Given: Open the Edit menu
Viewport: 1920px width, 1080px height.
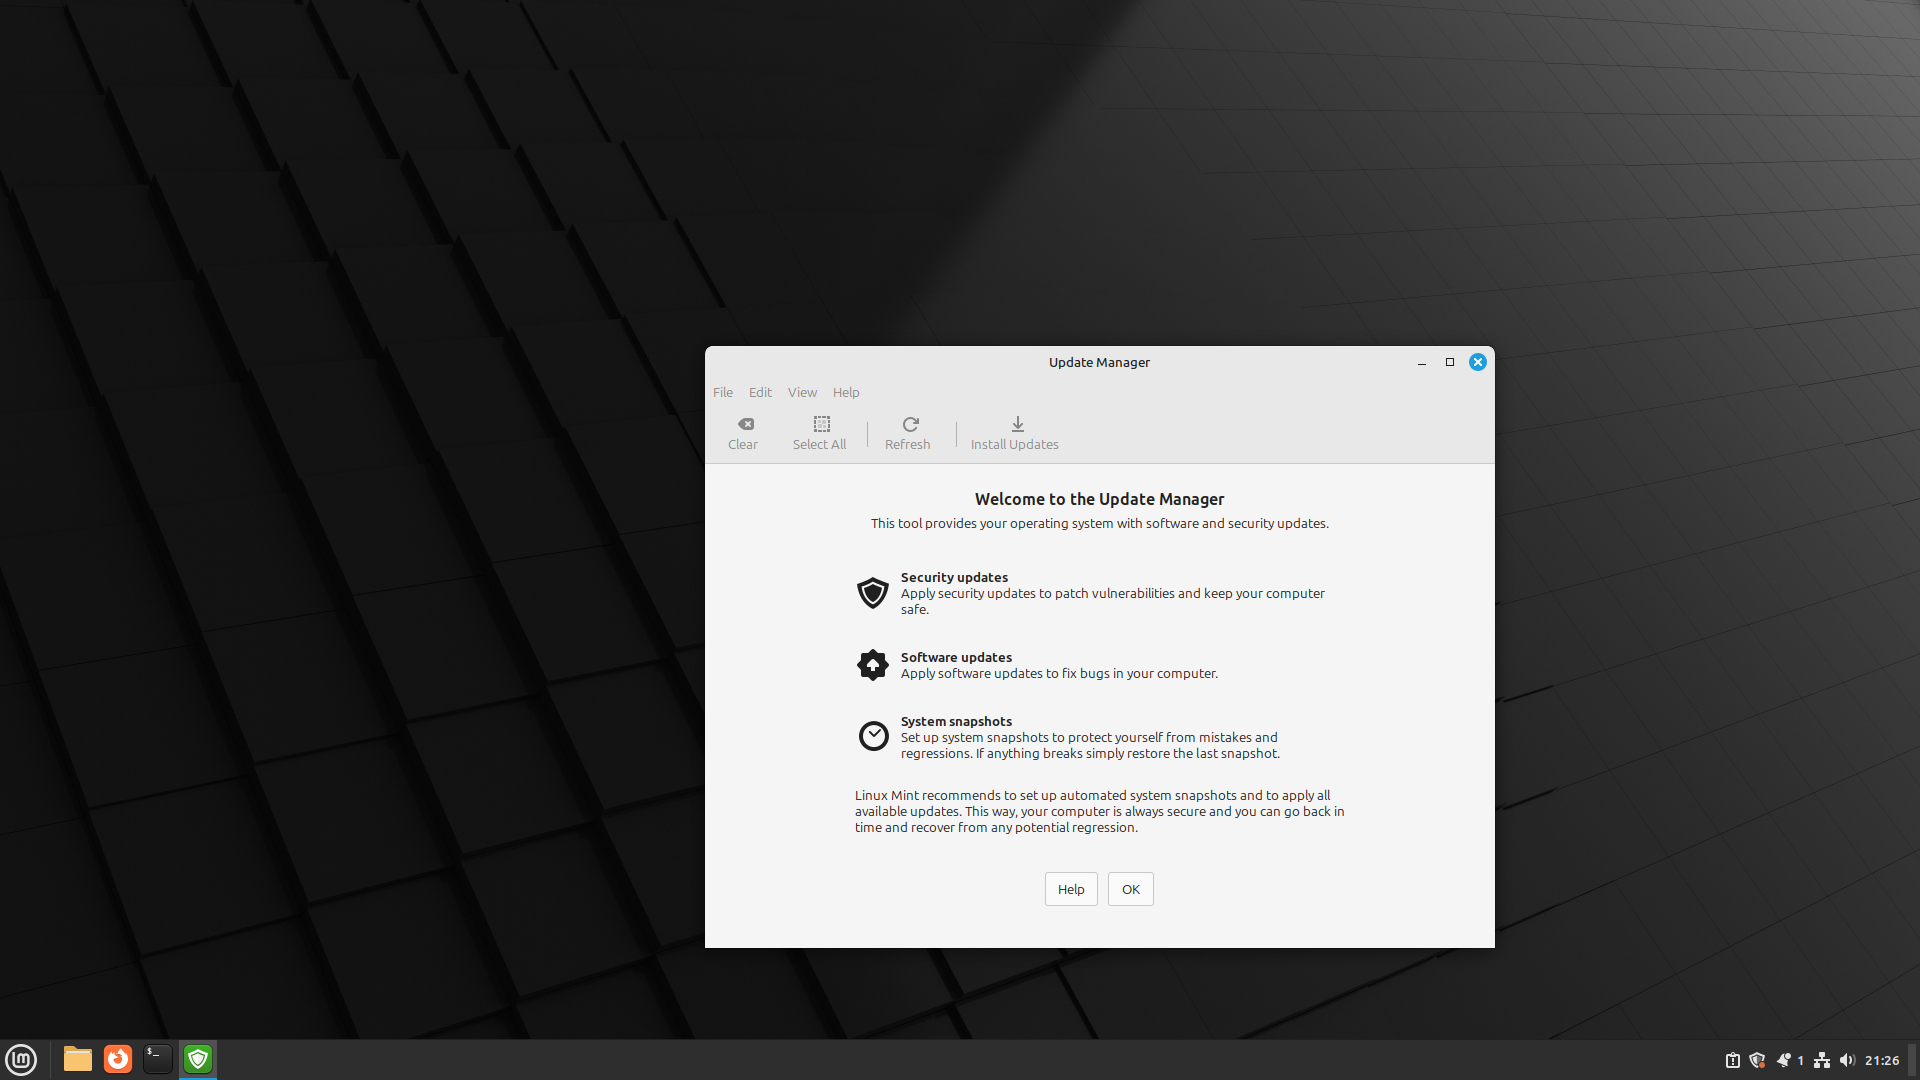Looking at the screenshot, I should 760,392.
